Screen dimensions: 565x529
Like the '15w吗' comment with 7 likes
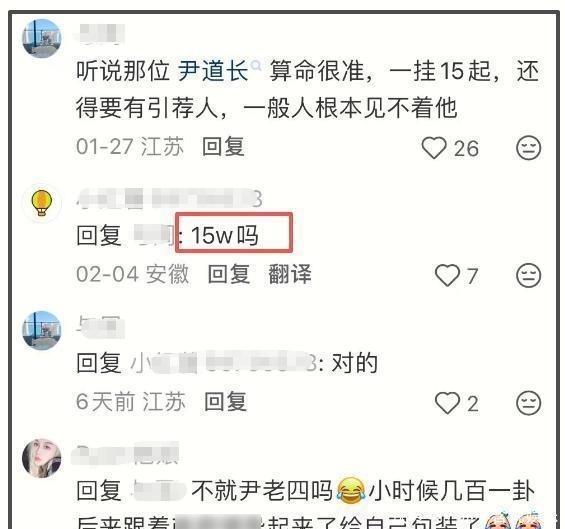pos(447,275)
